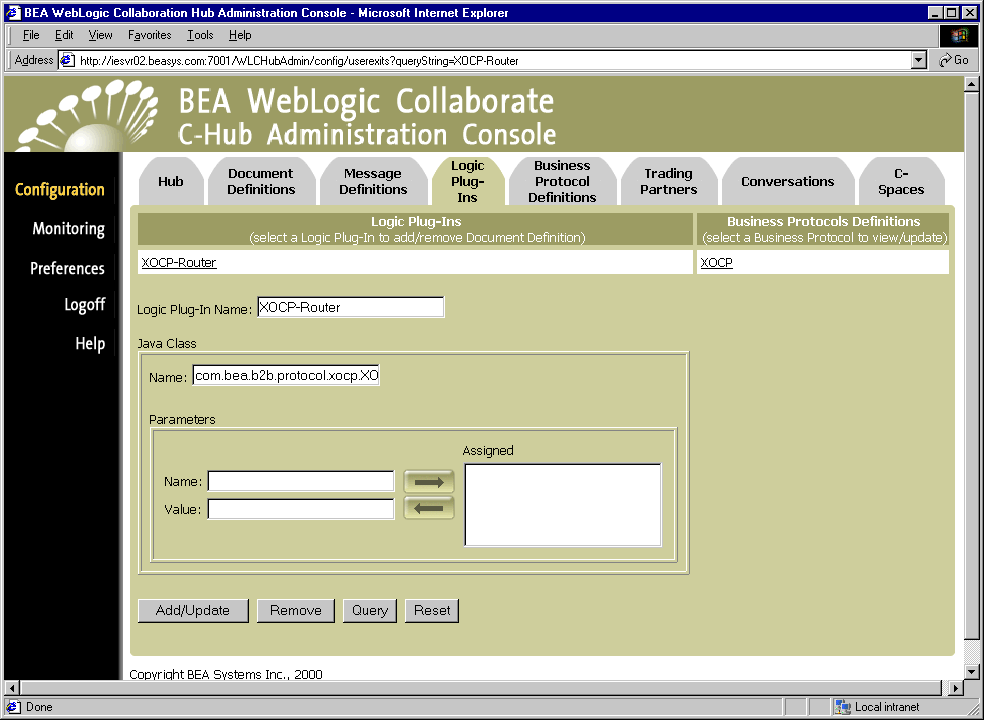Click the Assigned label
The height and width of the screenshot is (720, 984).
tap(488, 451)
